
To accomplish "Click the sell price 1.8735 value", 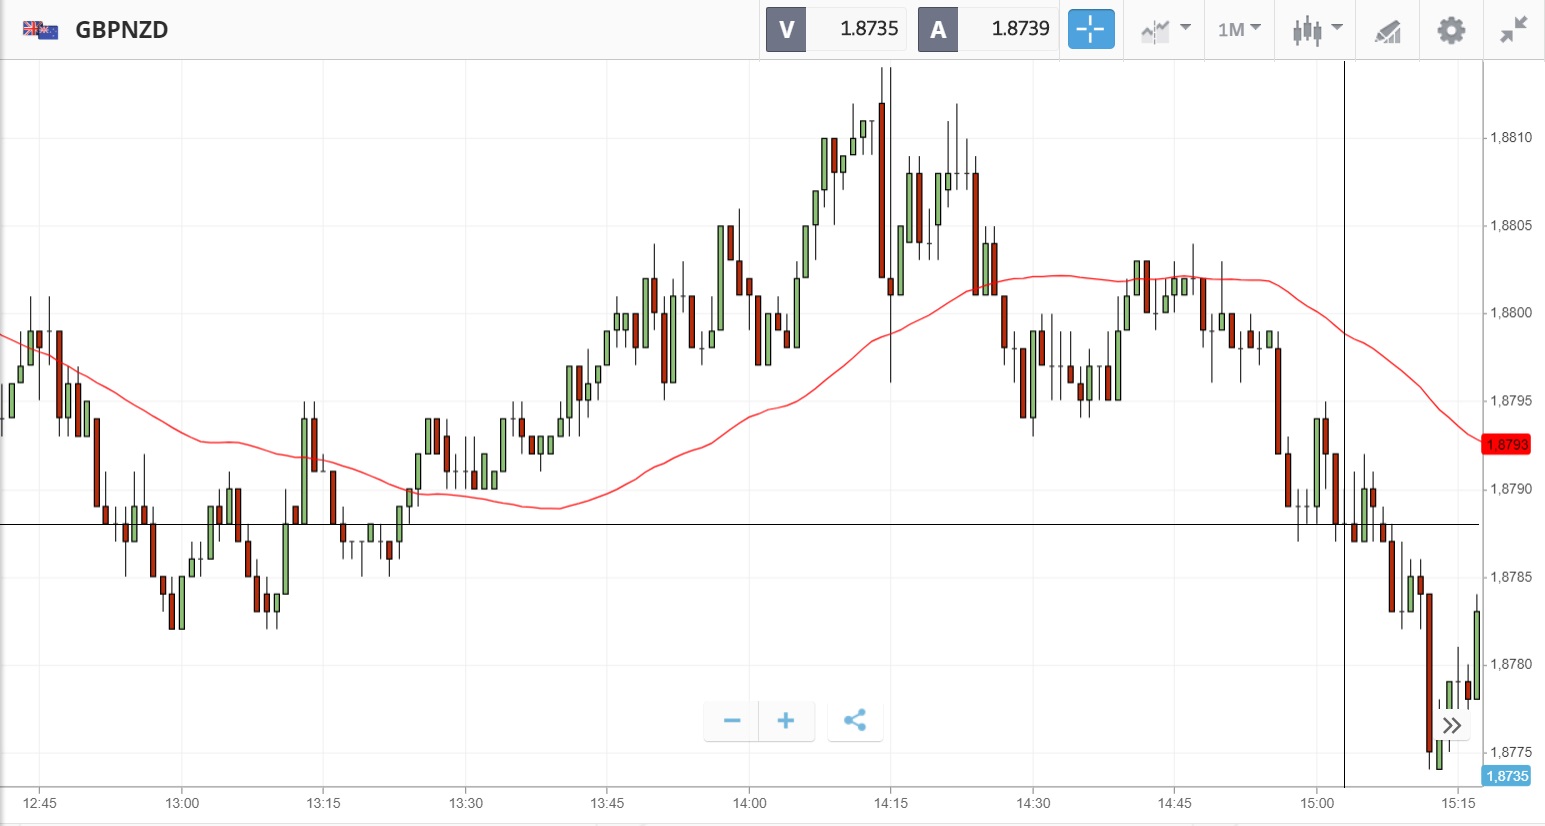I will tap(868, 29).
